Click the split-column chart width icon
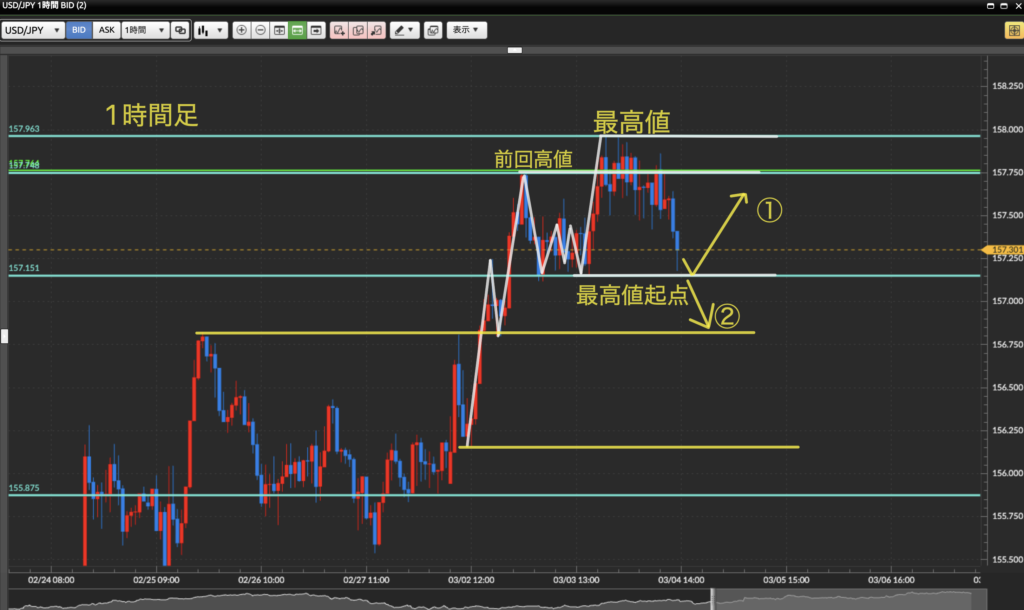The width and height of the screenshot is (1024, 610). (x=279, y=31)
